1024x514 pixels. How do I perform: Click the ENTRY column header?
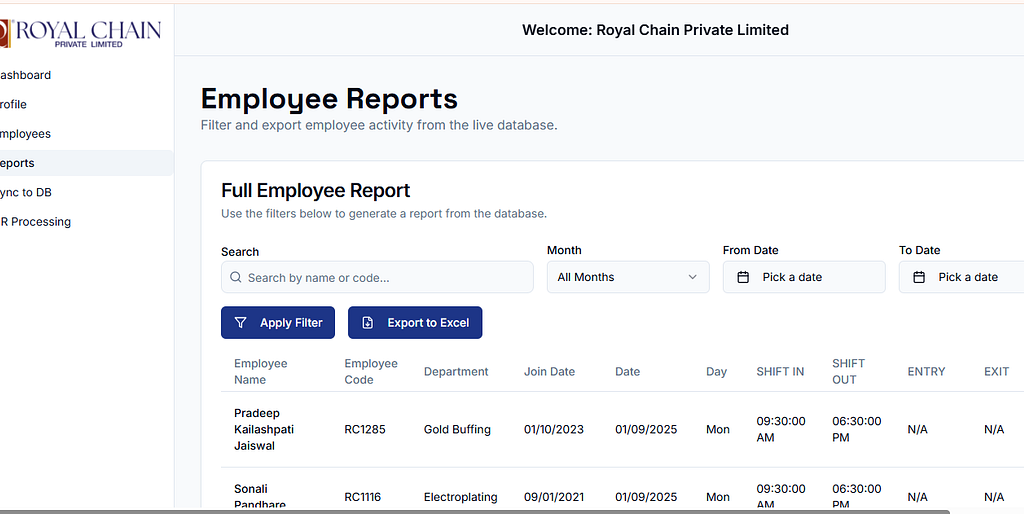tap(926, 372)
